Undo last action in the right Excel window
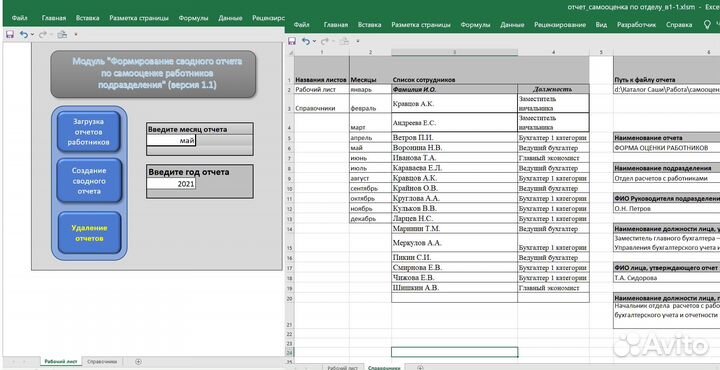 (x=306, y=41)
